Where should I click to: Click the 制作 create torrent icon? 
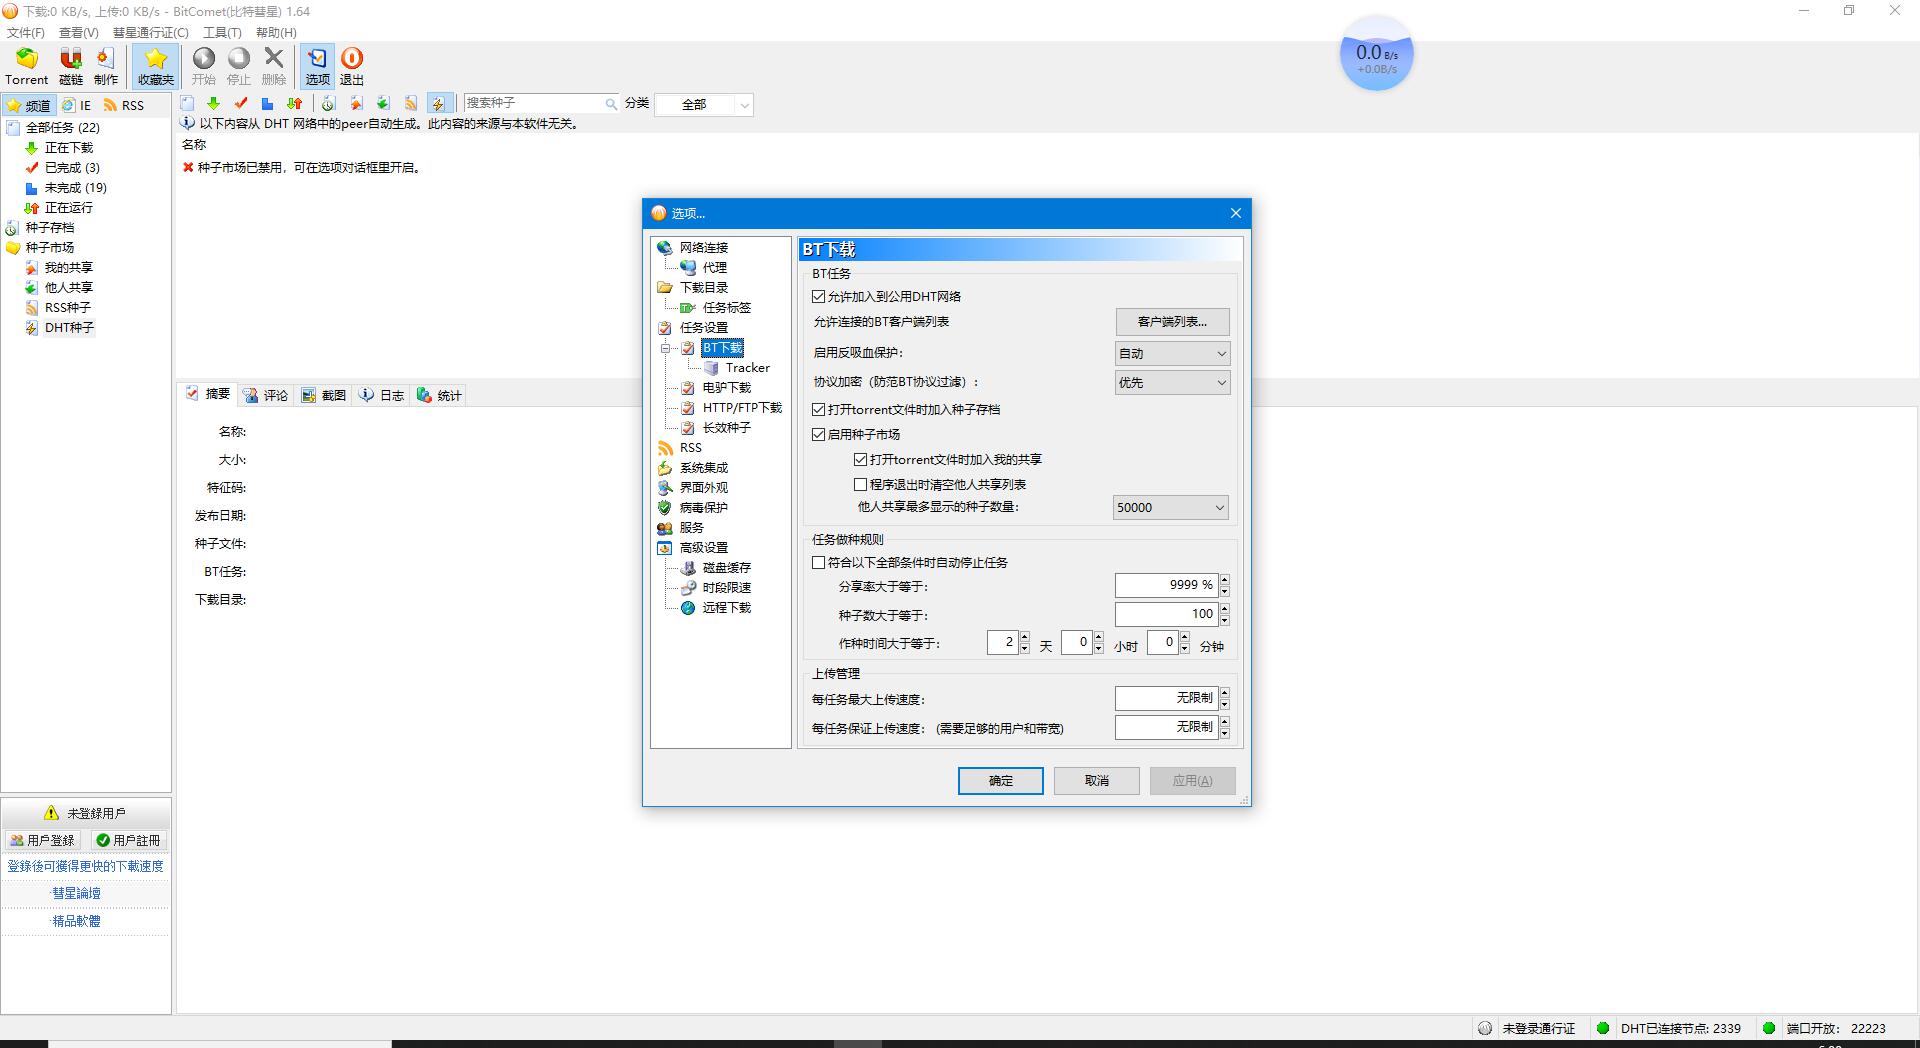click(106, 66)
